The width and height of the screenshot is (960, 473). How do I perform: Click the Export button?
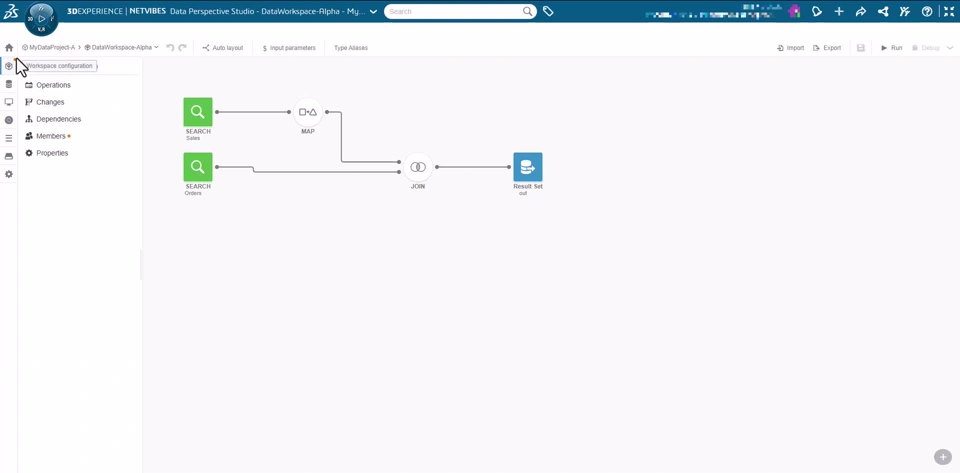point(827,48)
